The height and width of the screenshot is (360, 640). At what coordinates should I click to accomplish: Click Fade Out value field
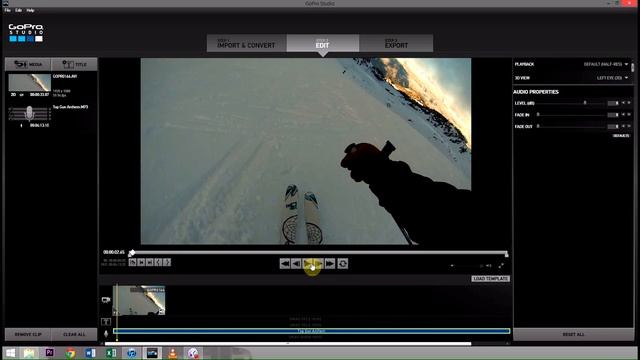(x=613, y=127)
